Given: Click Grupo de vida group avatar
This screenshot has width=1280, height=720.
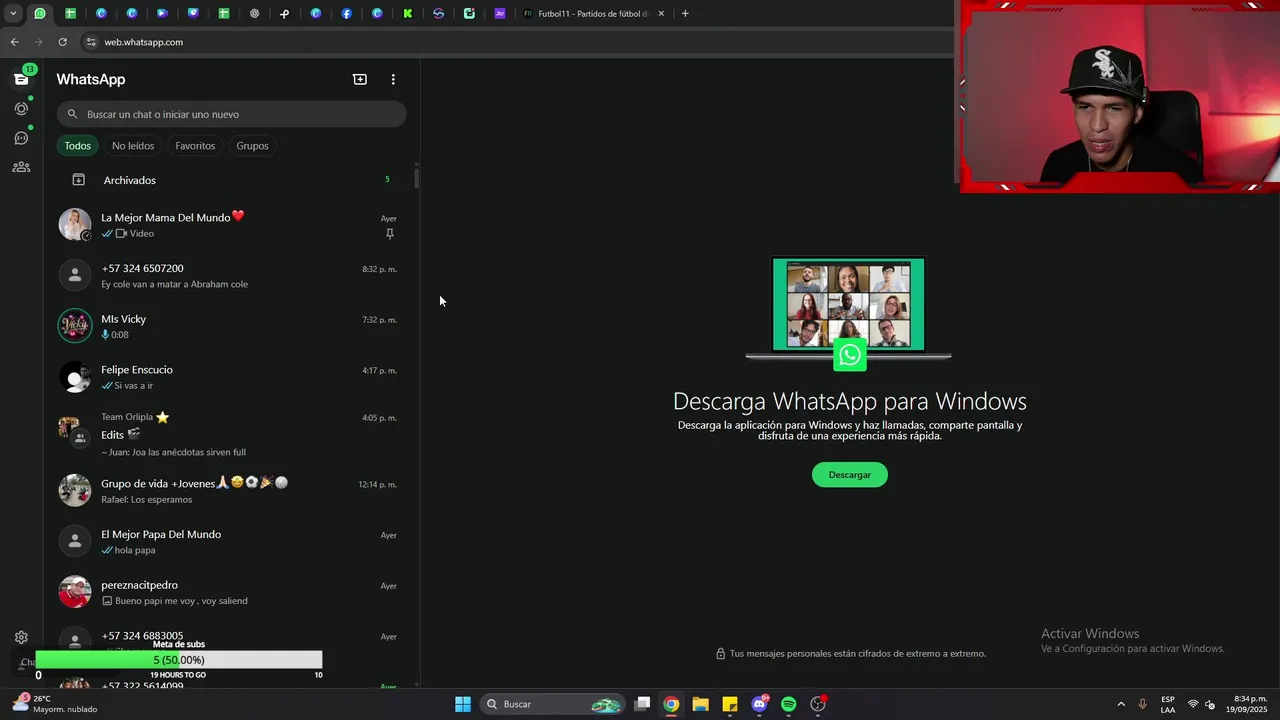Looking at the screenshot, I should point(75,490).
